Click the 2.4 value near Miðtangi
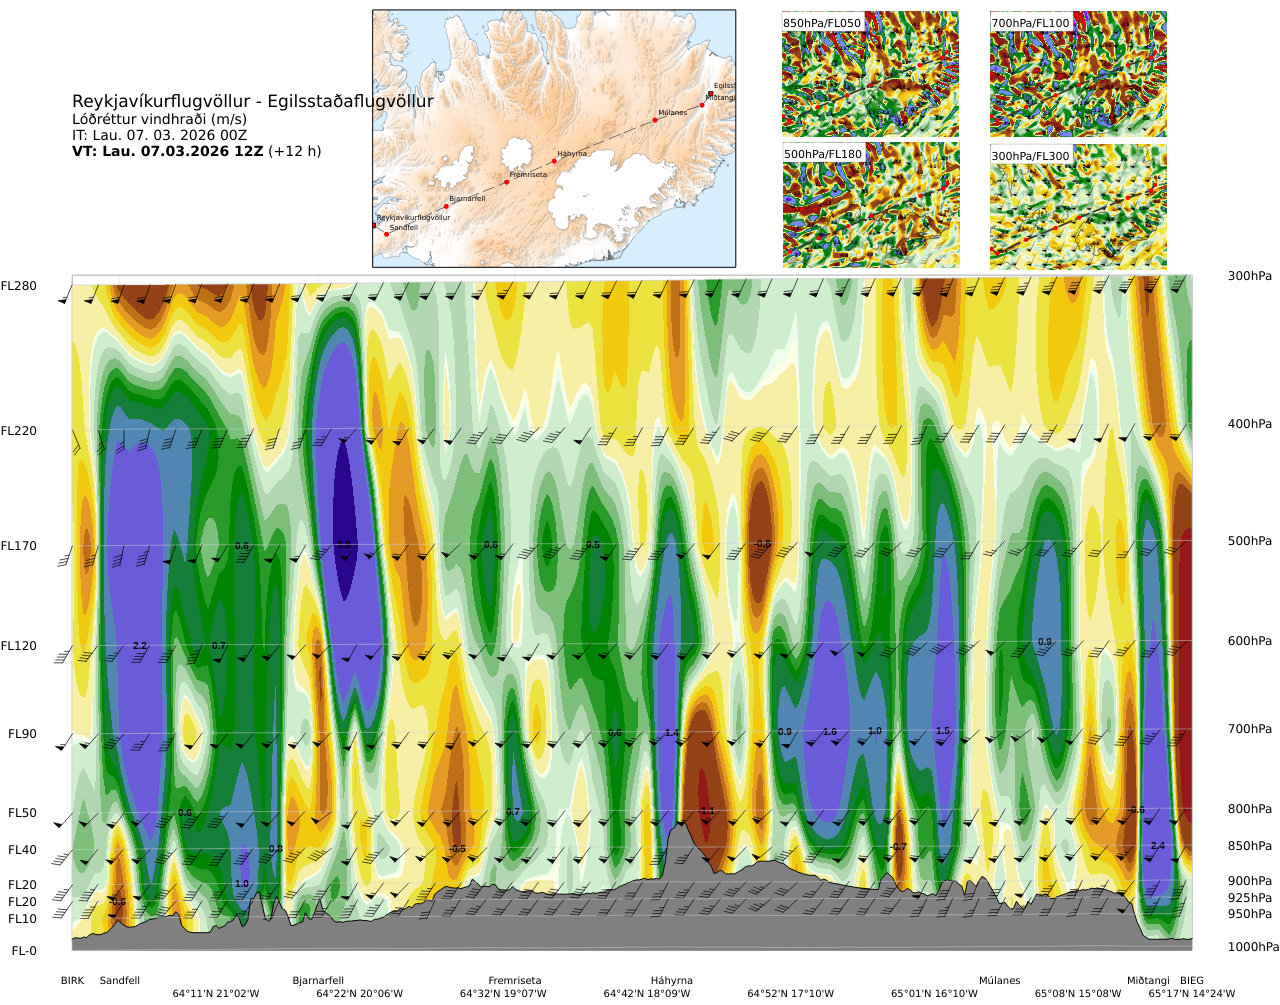Viewport: 1280px width, 1005px height. click(x=1158, y=846)
